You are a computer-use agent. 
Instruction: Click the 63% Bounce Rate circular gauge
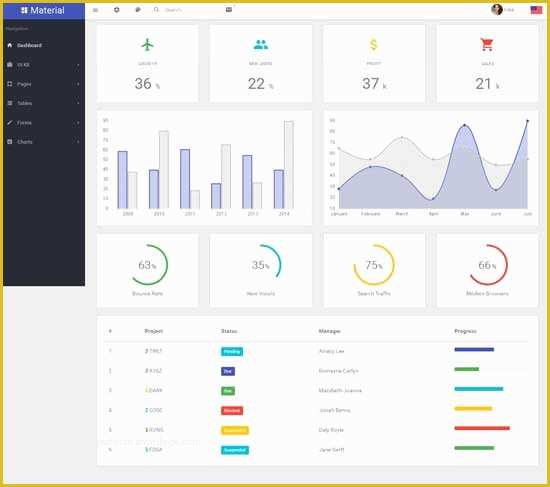(x=148, y=265)
